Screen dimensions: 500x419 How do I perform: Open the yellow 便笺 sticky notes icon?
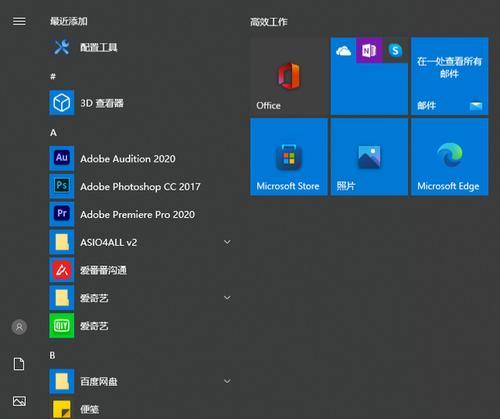pos(62,409)
